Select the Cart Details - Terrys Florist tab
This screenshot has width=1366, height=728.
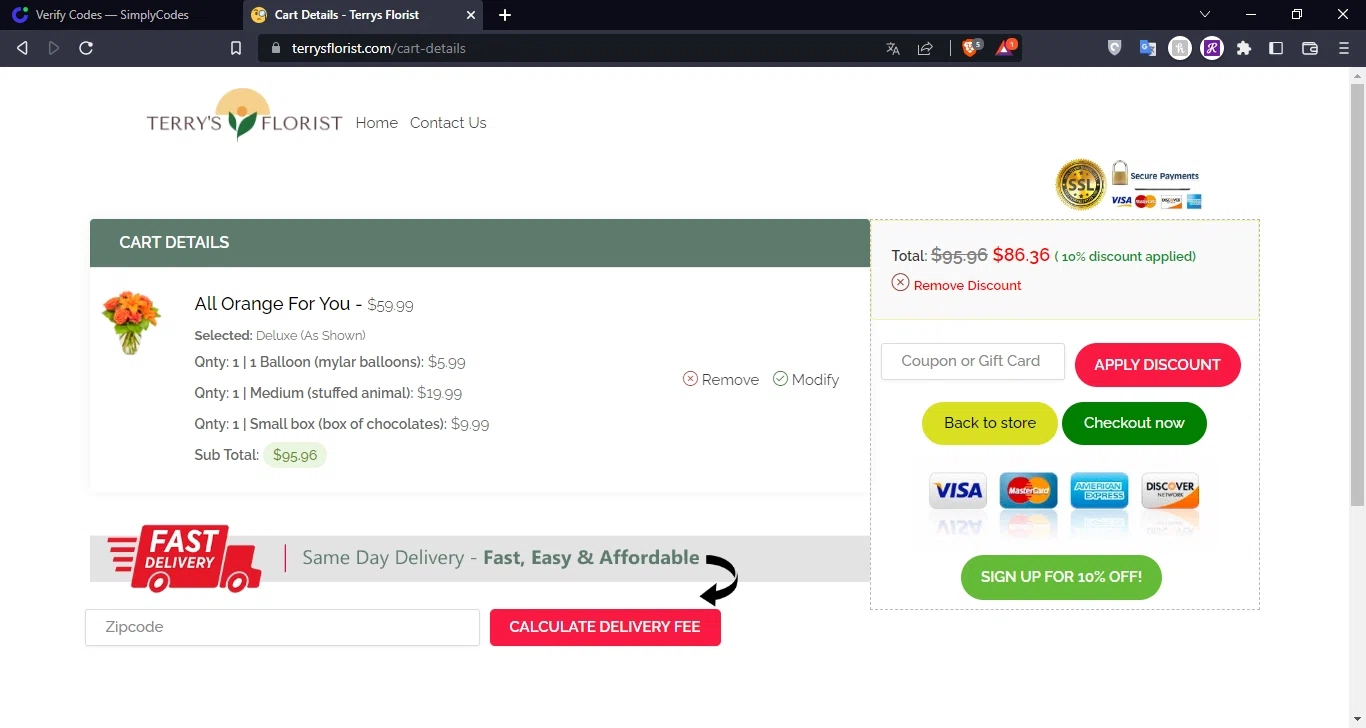(361, 15)
